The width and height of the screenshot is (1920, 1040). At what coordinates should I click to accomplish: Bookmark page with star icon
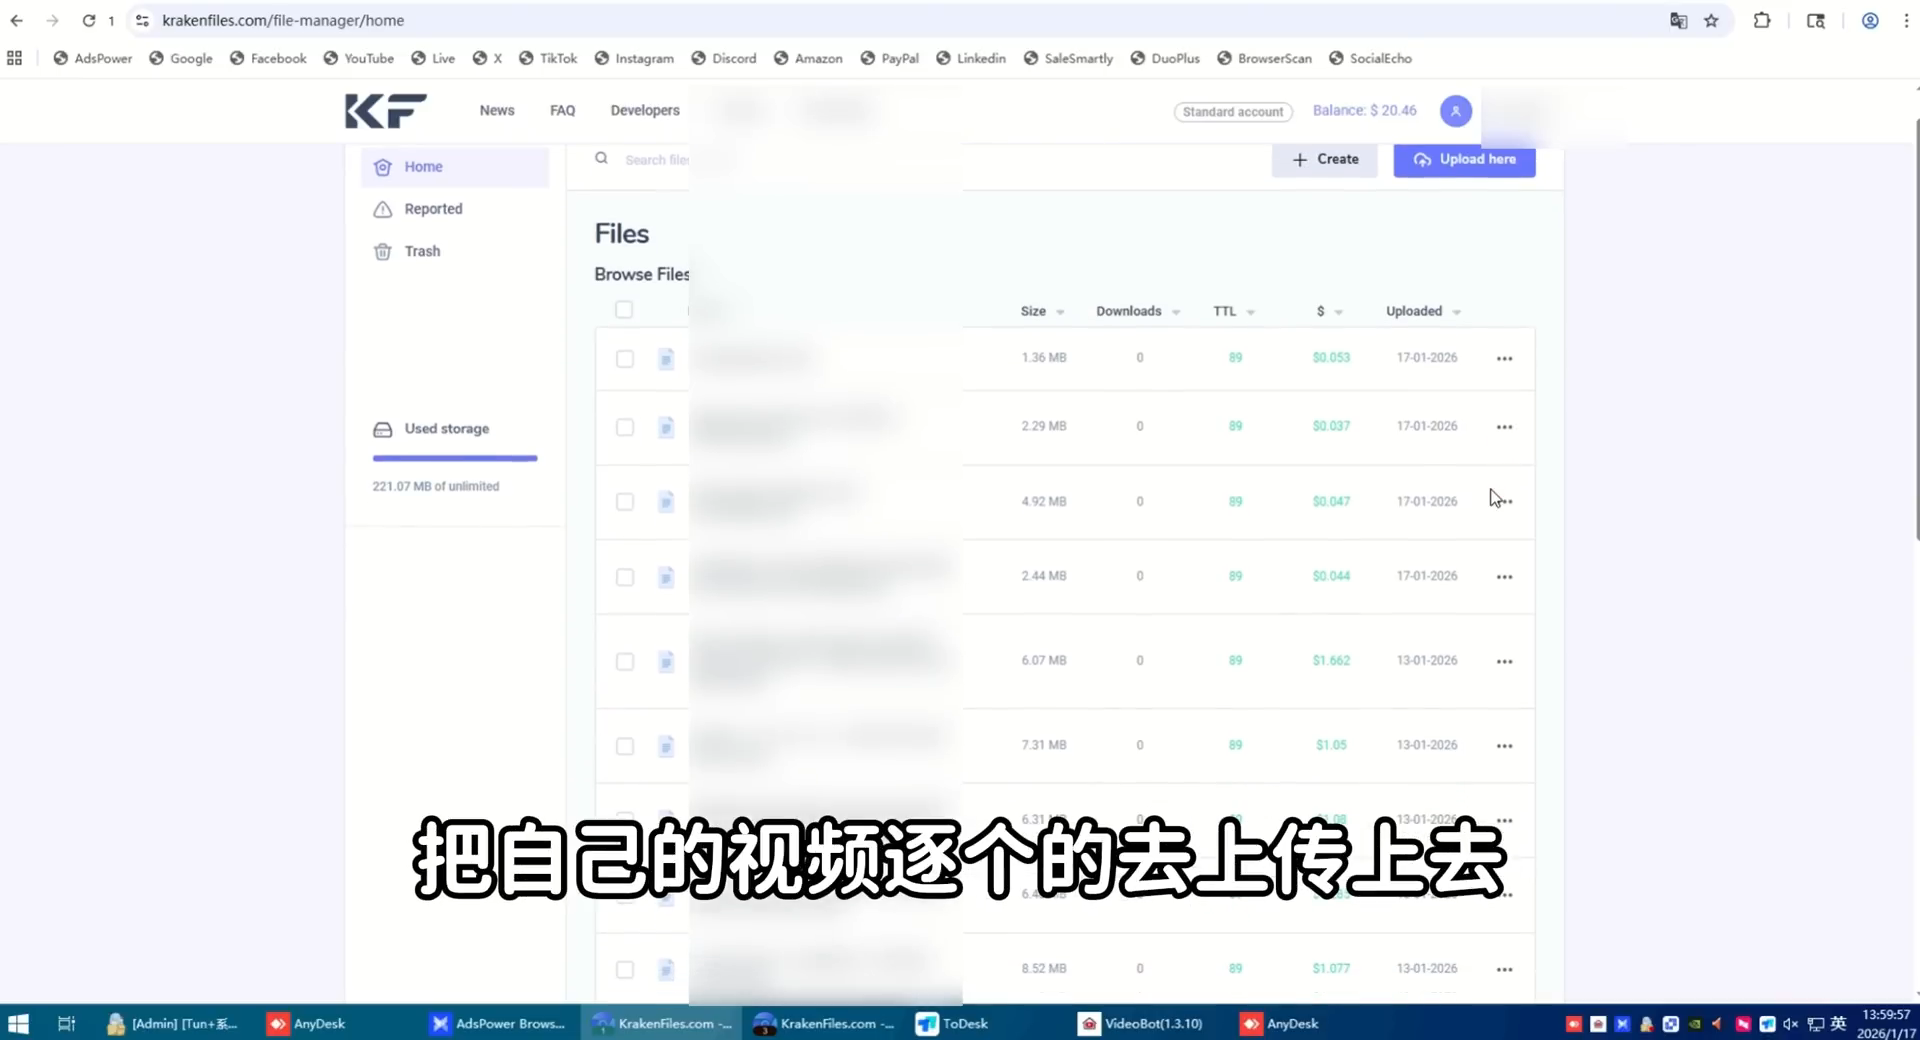[1711, 21]
